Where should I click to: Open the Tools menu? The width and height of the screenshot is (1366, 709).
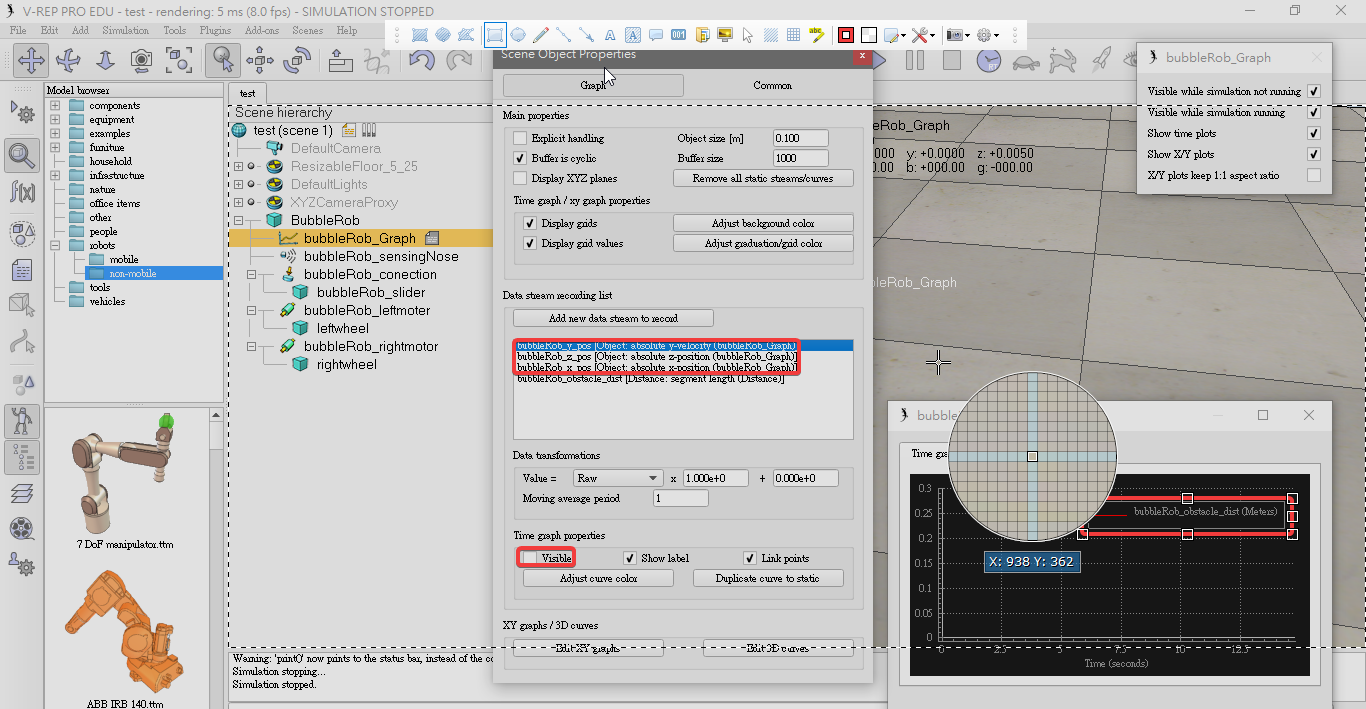pyautogui.click(x=174, y=31)
